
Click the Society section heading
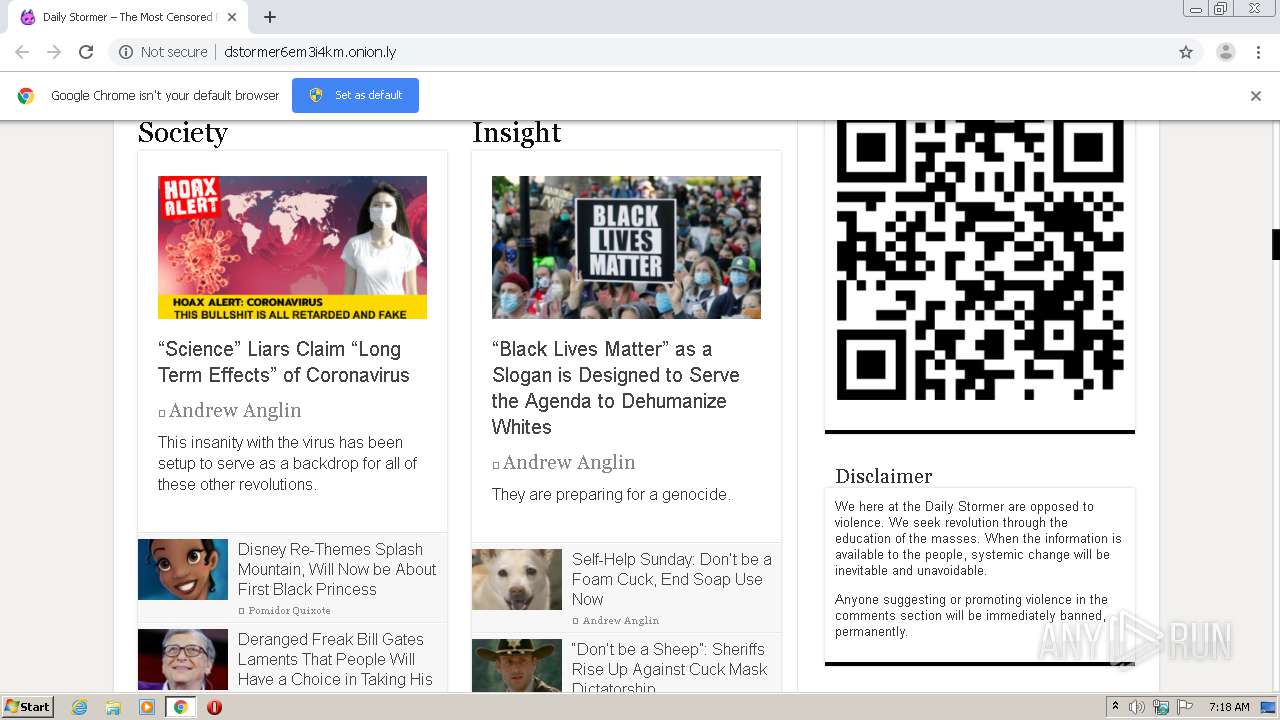(183, 133)
